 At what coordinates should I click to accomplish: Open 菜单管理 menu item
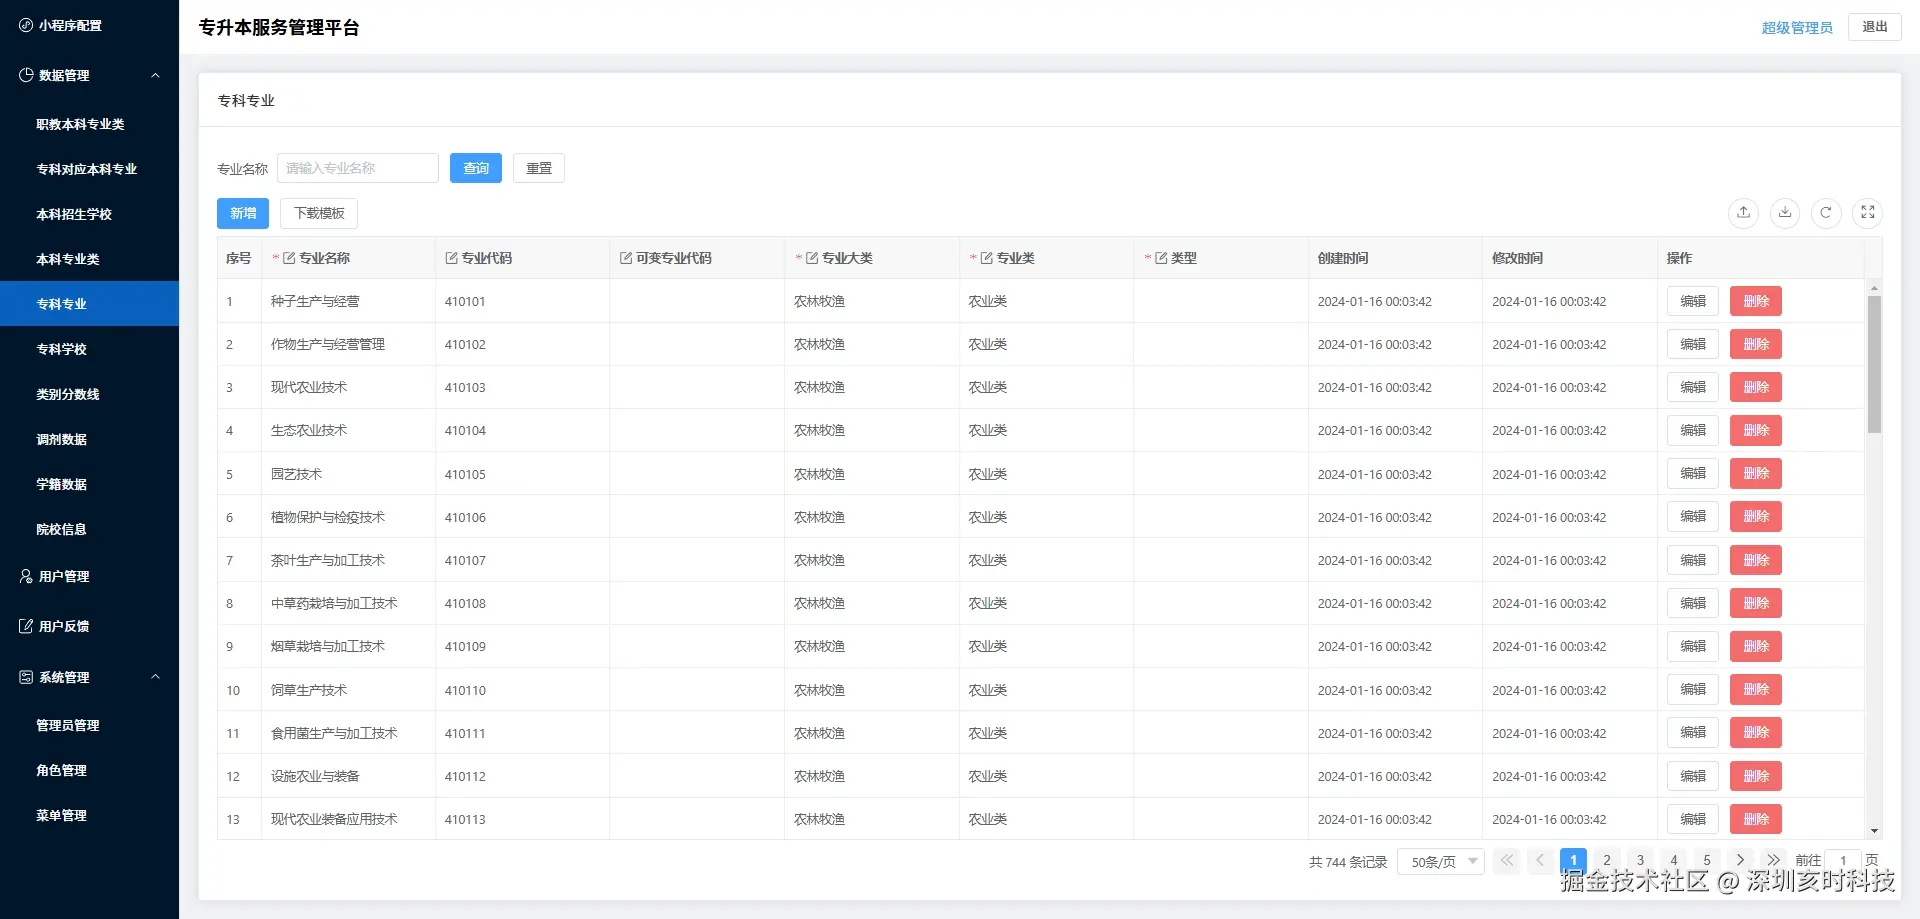coord(90,815)
